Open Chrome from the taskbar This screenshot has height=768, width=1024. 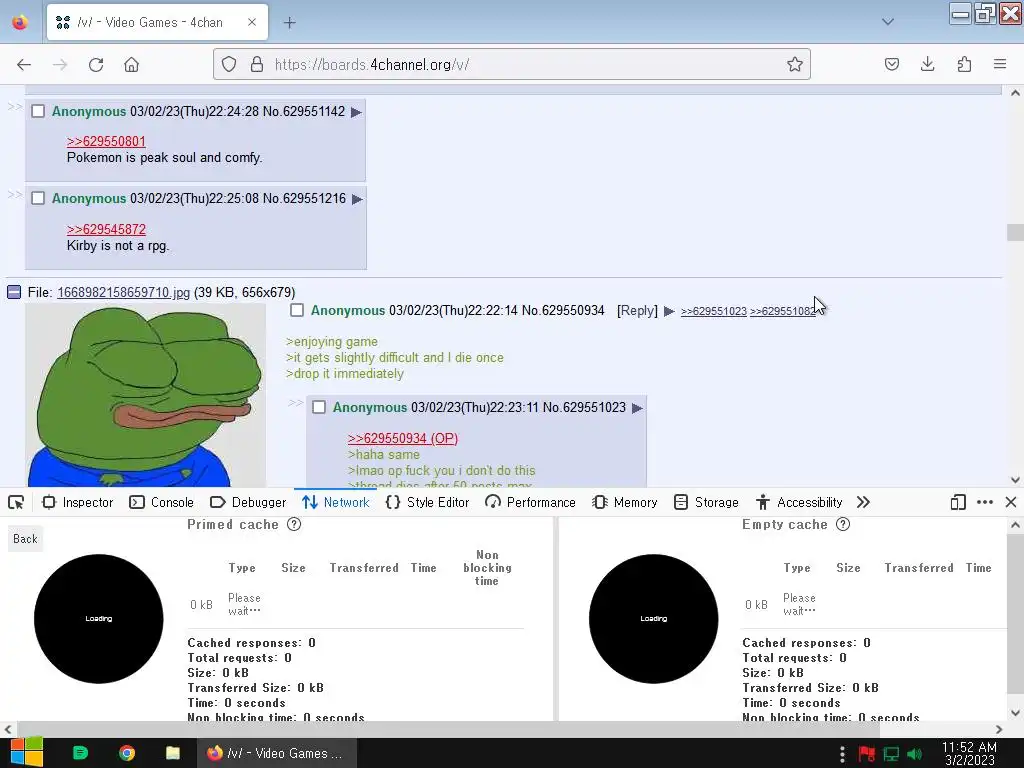pyautogui.click(x=127, y=753)
